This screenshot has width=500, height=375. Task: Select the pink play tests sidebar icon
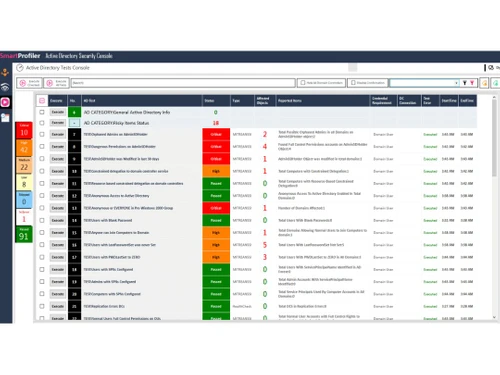(x=5, y=102)
